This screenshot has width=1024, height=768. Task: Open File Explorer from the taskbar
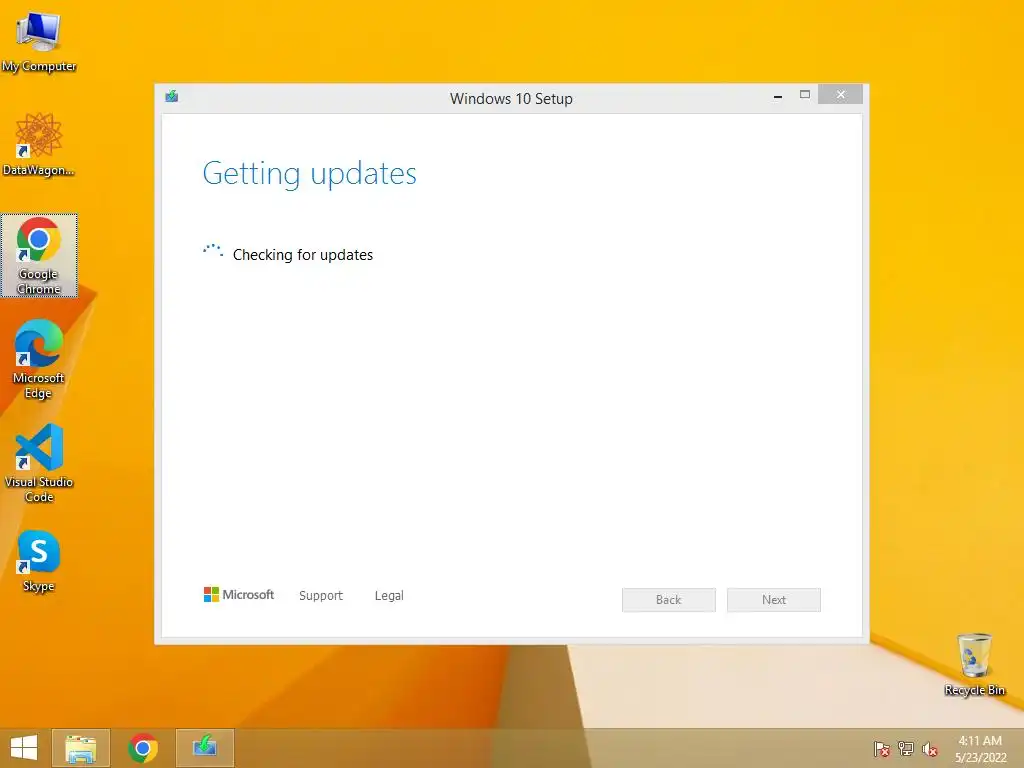(x=81, y=748)
